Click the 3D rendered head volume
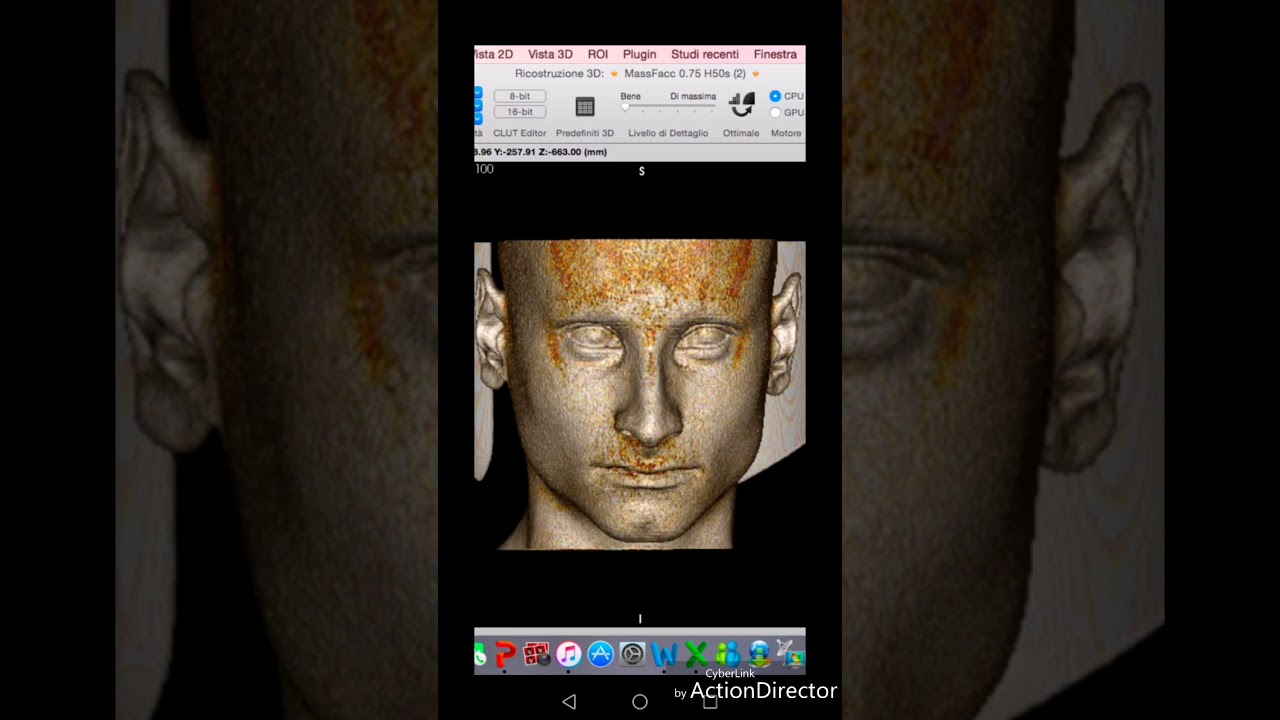This screenshot has width=1280, height=720. point(639,395)
